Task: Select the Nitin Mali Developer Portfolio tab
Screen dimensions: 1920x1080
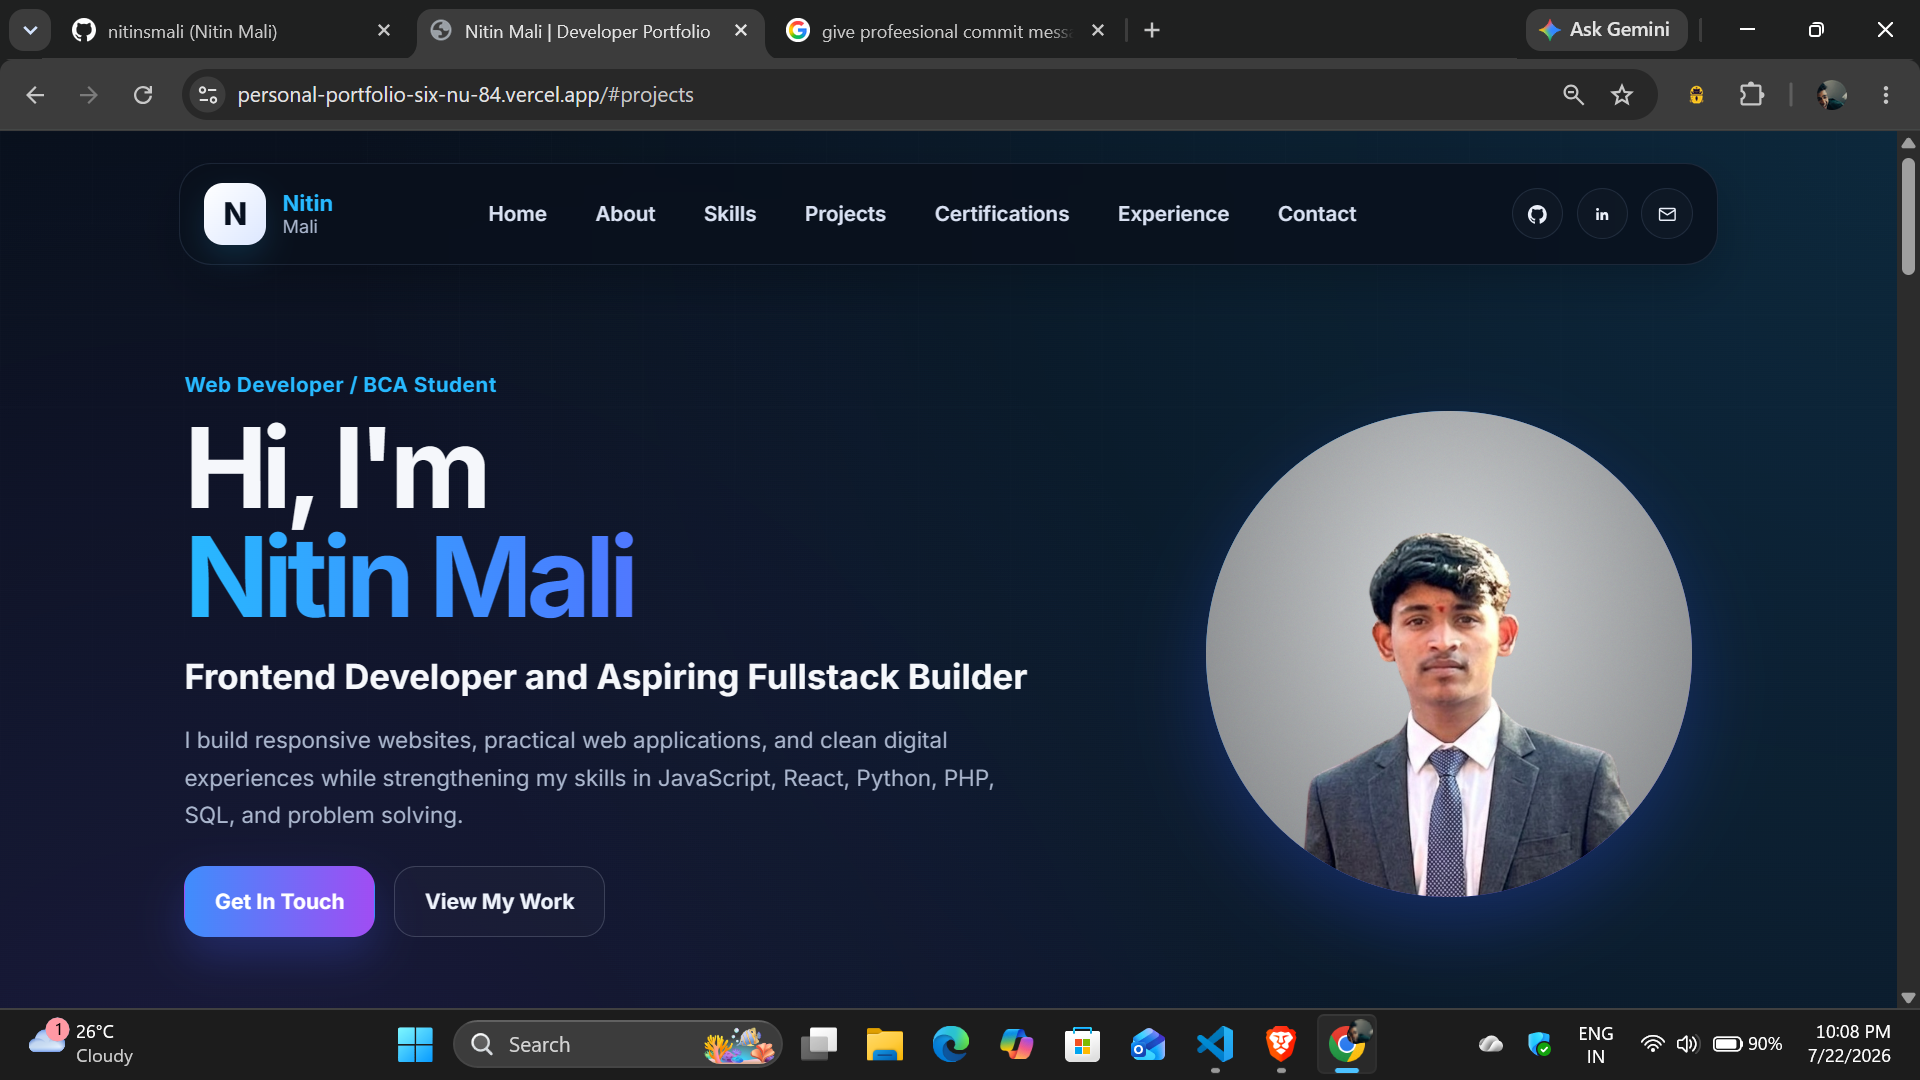Action: pos(588,31)
